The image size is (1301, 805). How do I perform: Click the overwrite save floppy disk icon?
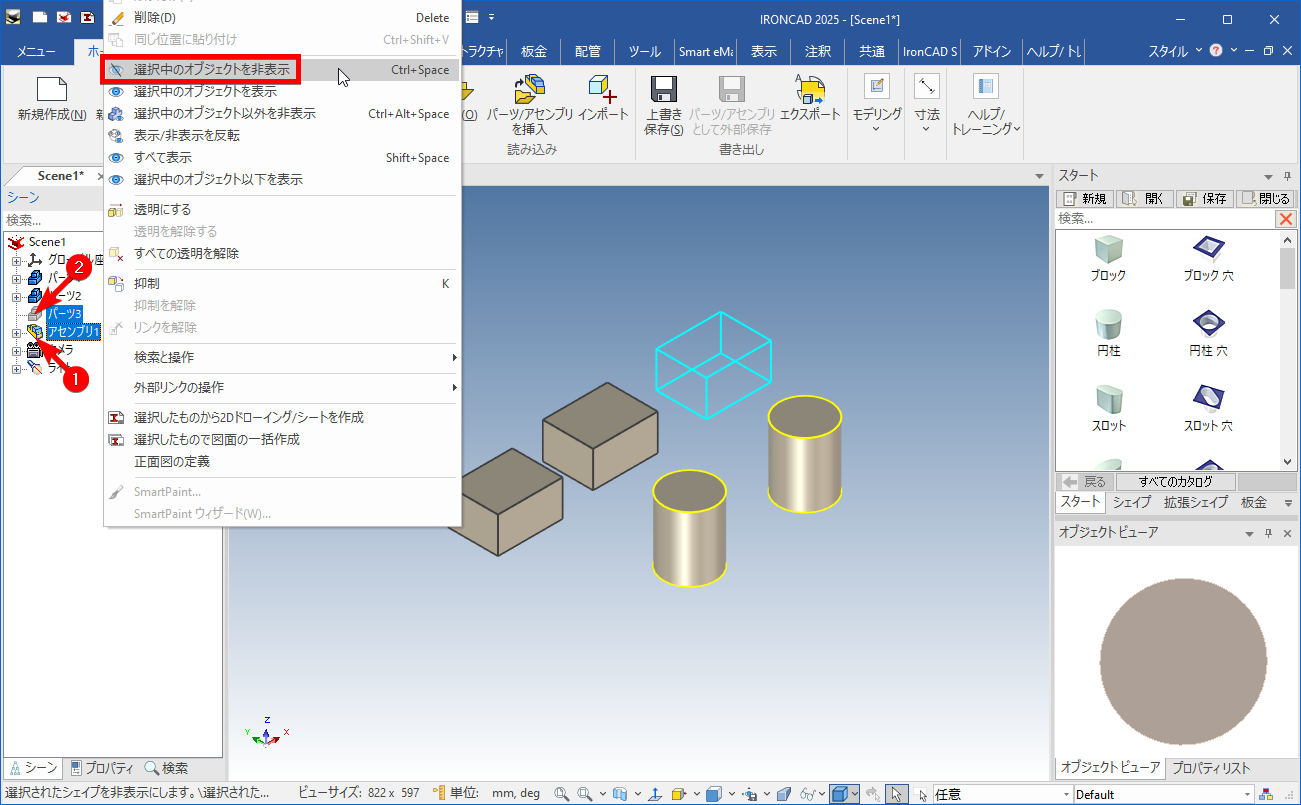pyautogui.click(x=664, y=91)
